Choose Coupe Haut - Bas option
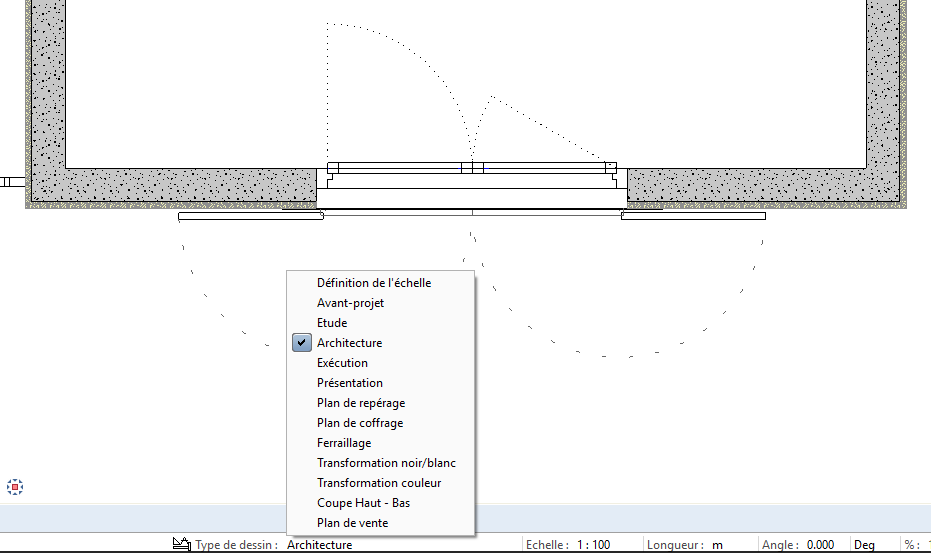Image resolution: width=931 pixels, height=553 pixels. [380, 503]
